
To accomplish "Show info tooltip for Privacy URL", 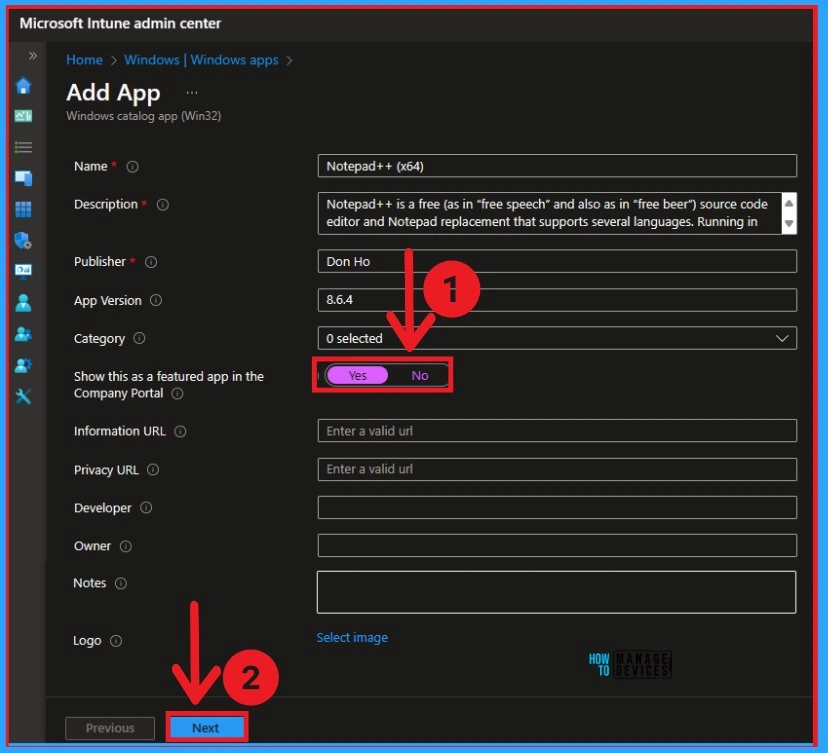I will [153, 469].
